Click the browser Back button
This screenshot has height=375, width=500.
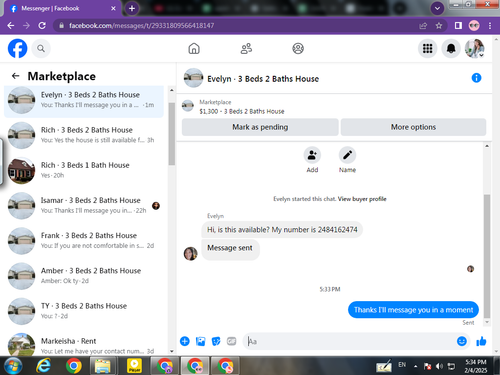[11, 26]
